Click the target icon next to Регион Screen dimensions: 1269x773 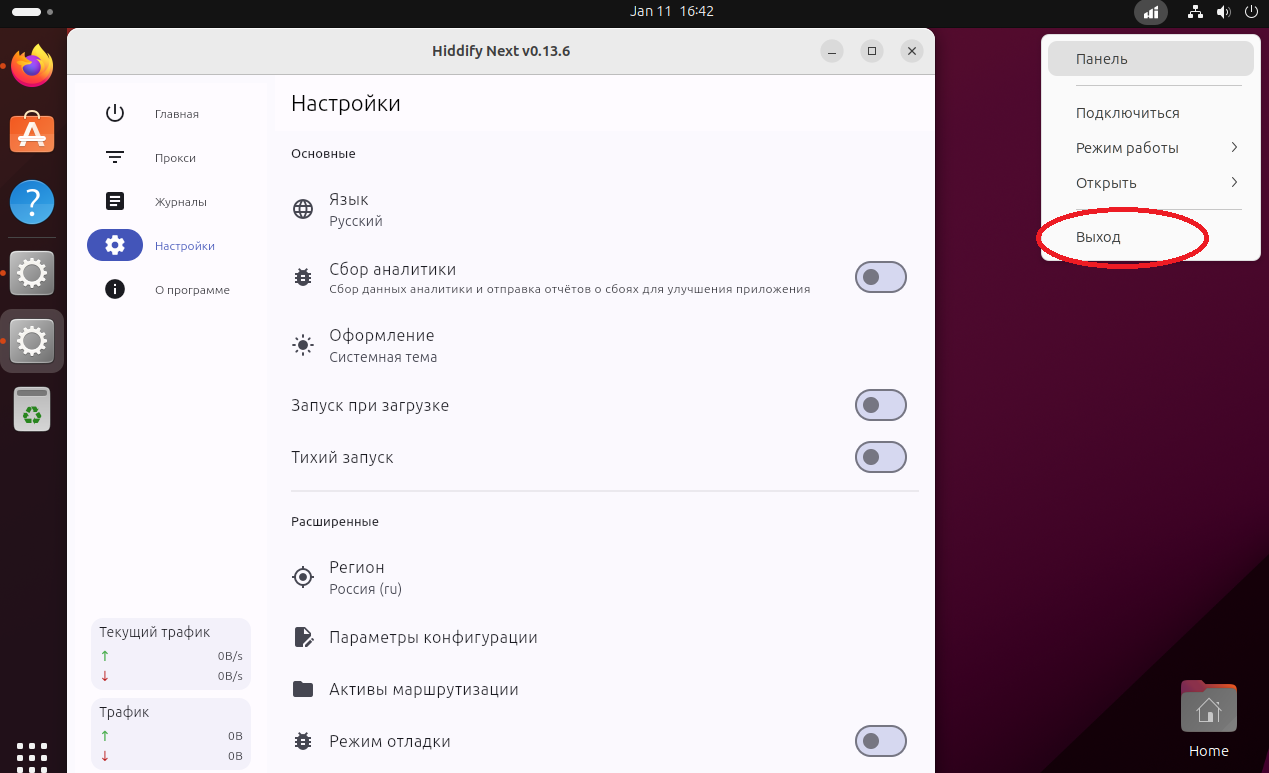pos(303,577)
